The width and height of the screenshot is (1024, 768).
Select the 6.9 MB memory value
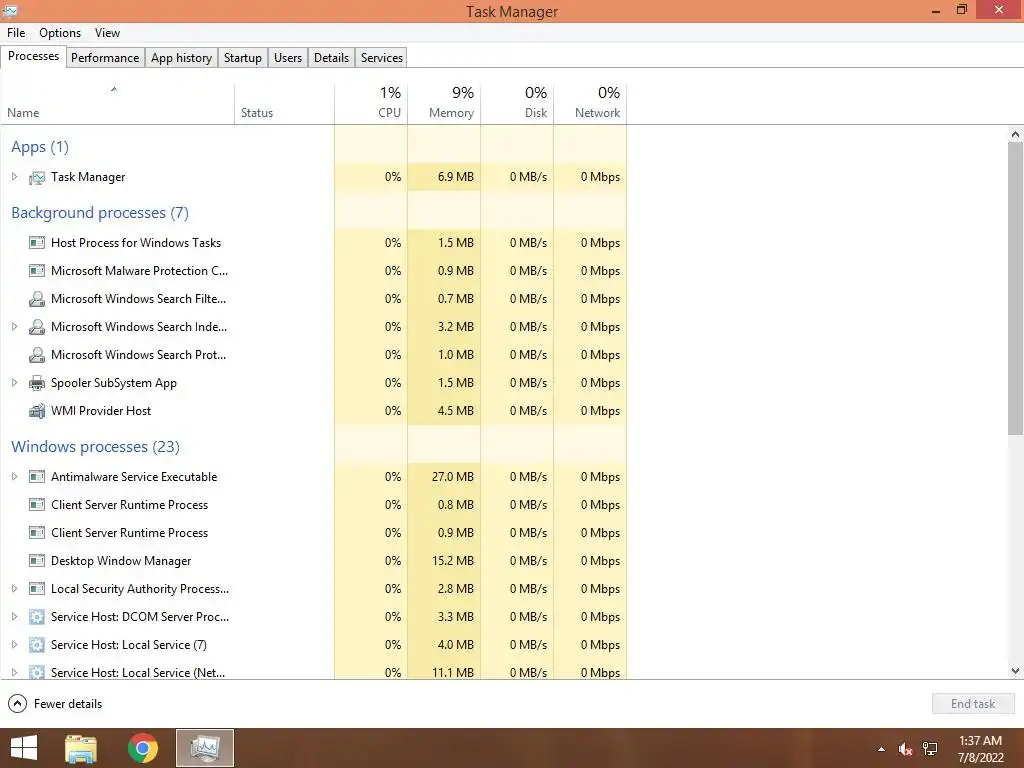click(x=456, y=177)
